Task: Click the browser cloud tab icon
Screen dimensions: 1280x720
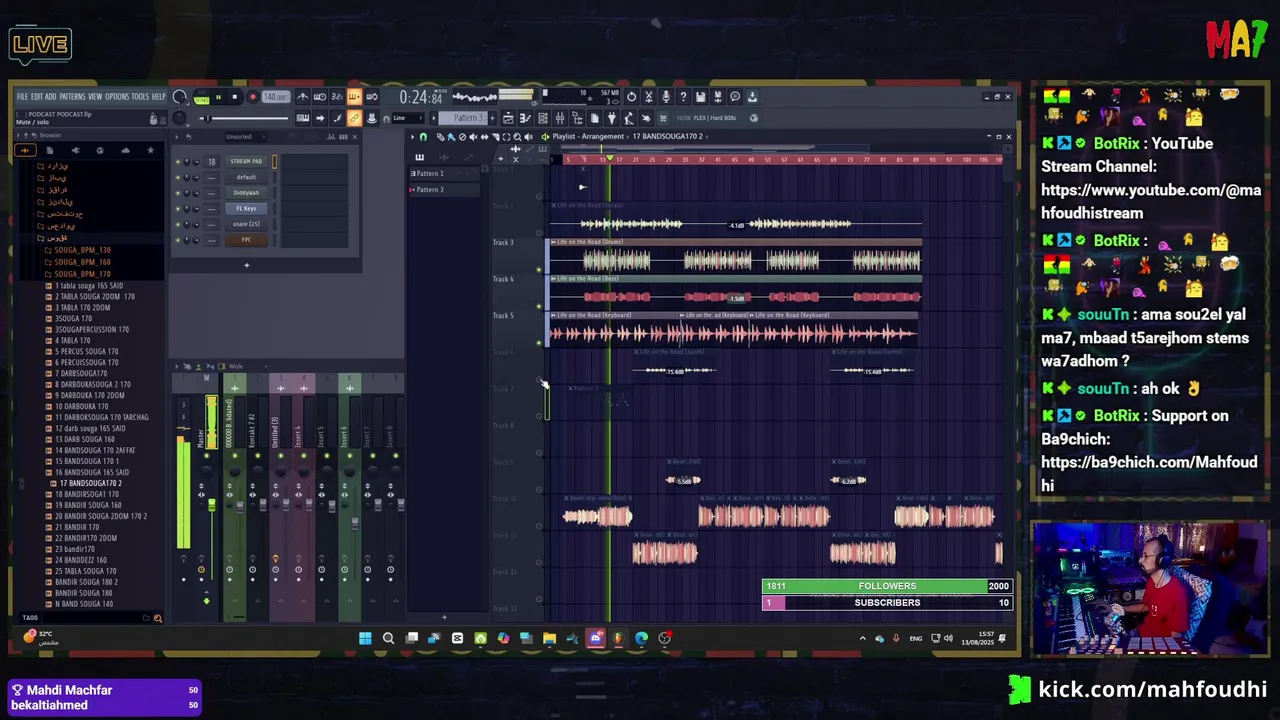Action: tap(125, 151)
